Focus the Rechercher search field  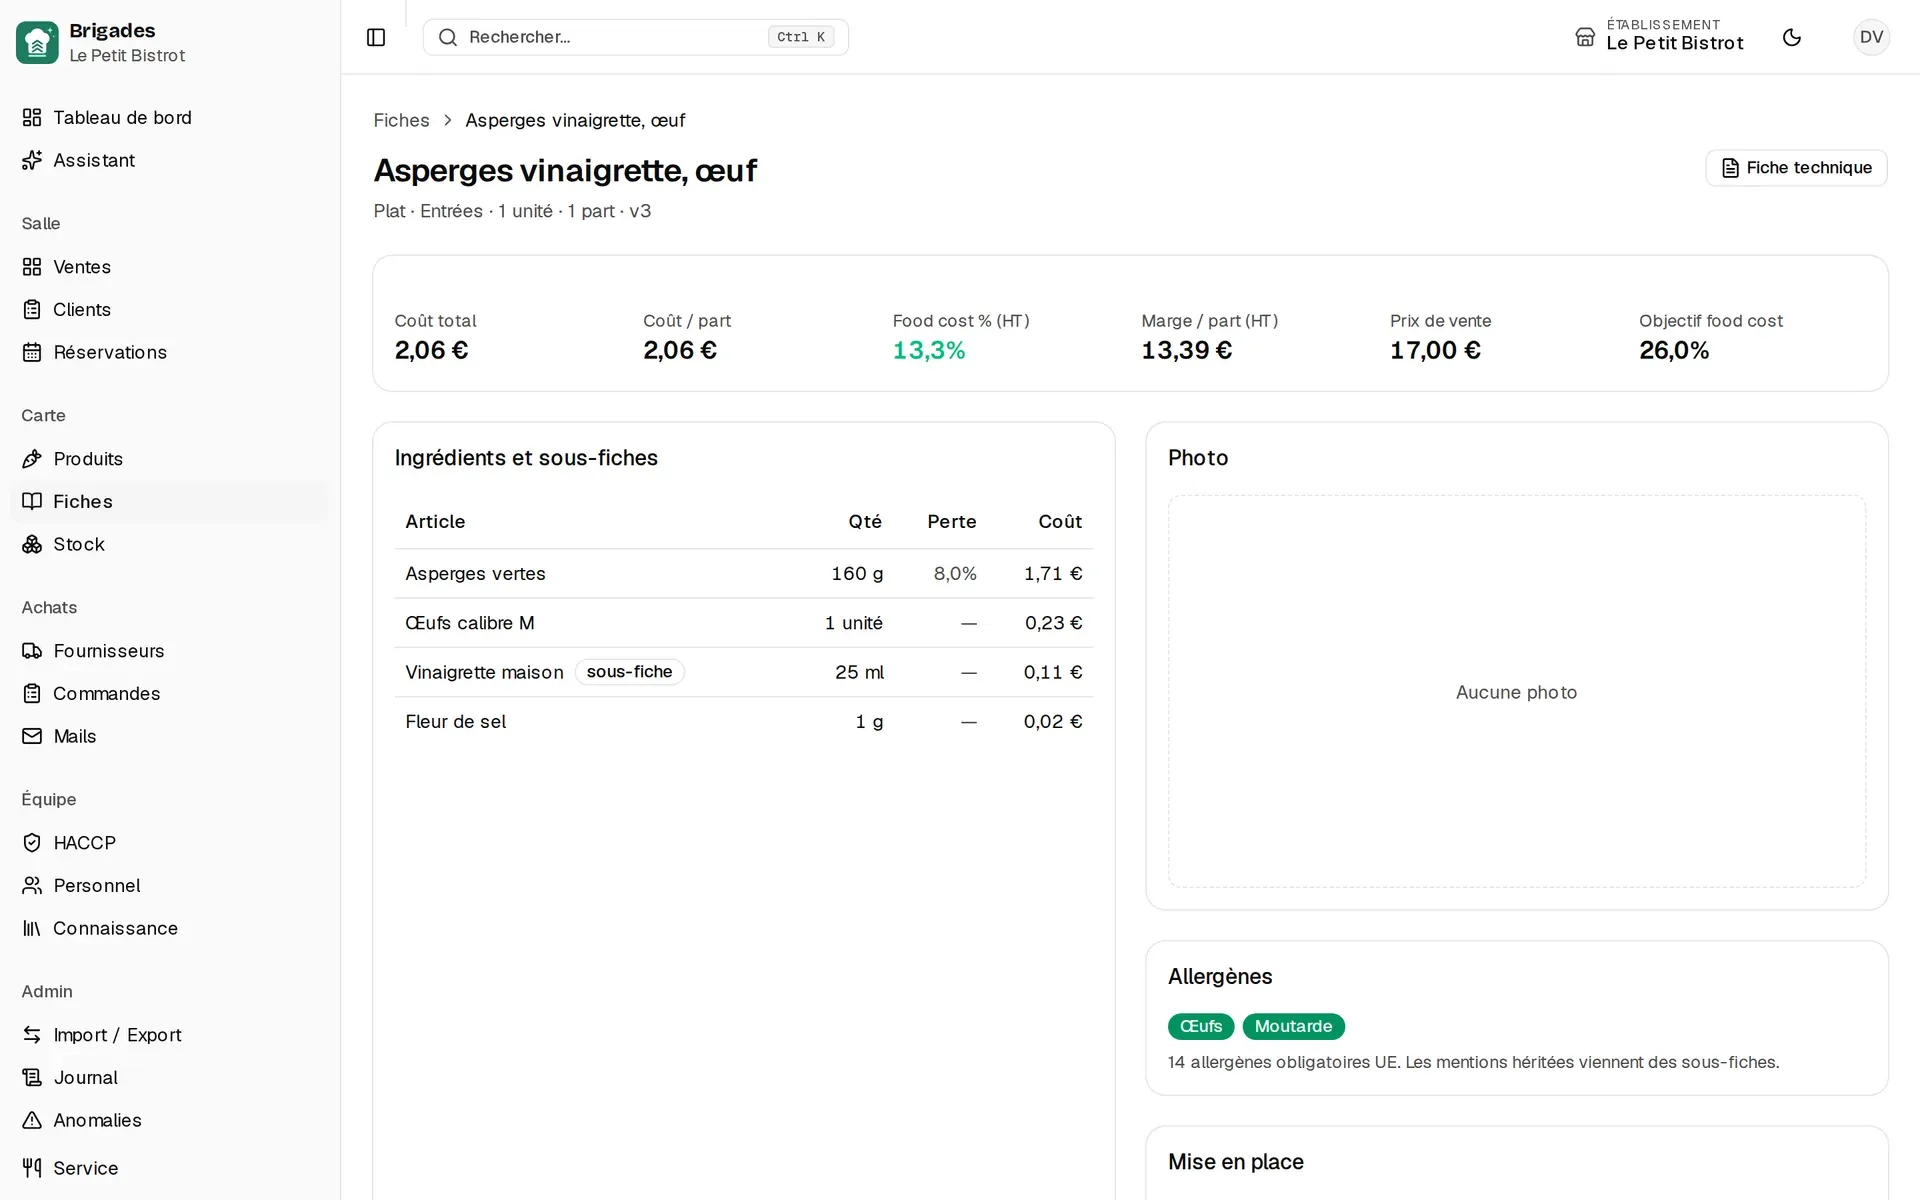(x=635, y=37)
